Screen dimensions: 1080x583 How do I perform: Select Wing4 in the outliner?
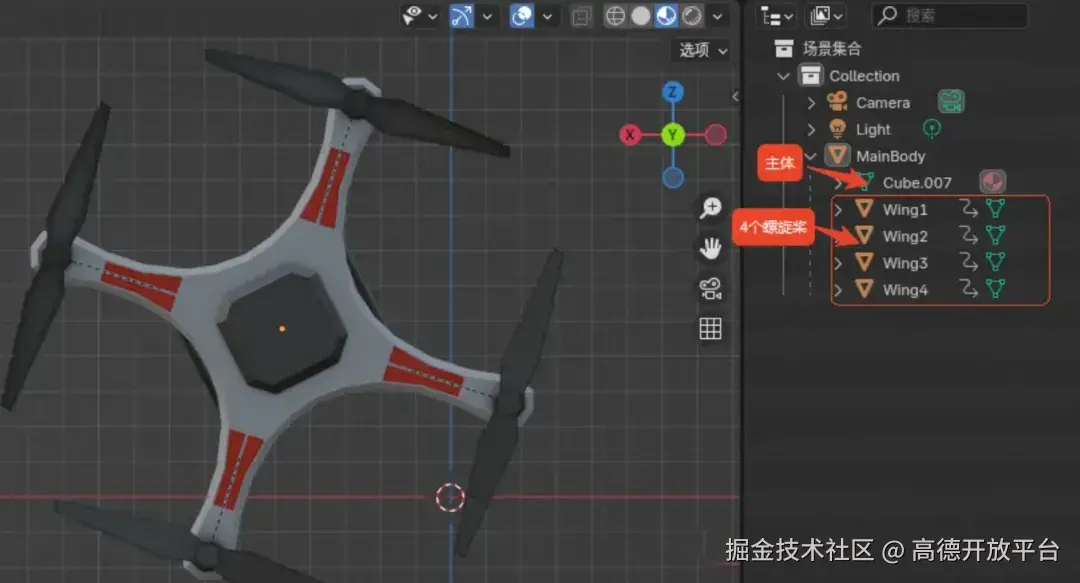point(904,290)
